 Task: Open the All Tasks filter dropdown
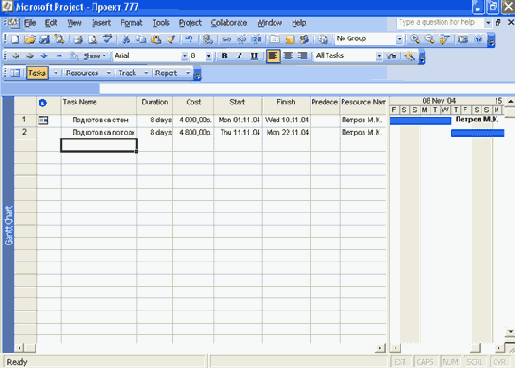379,56
